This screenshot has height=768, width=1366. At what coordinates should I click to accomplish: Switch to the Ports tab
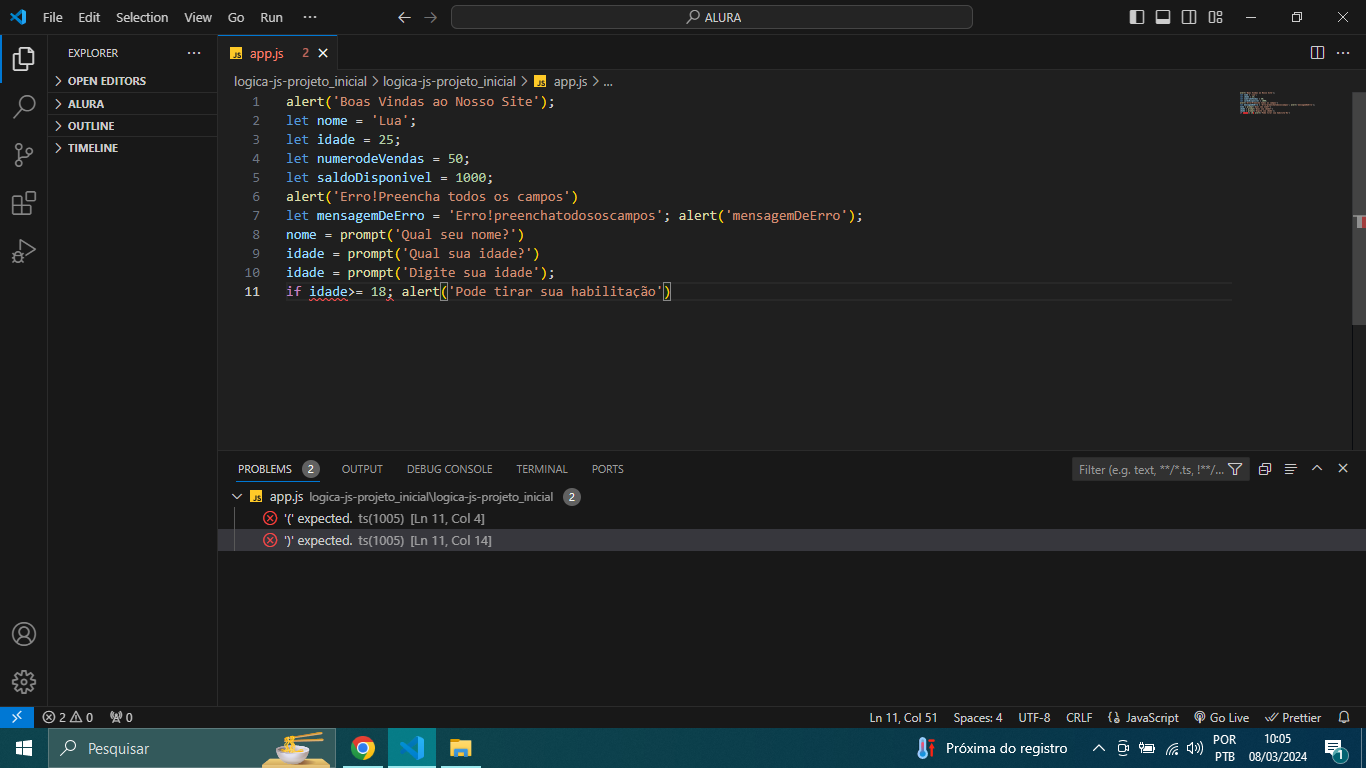pyautogui.click(x=607, y=469)
